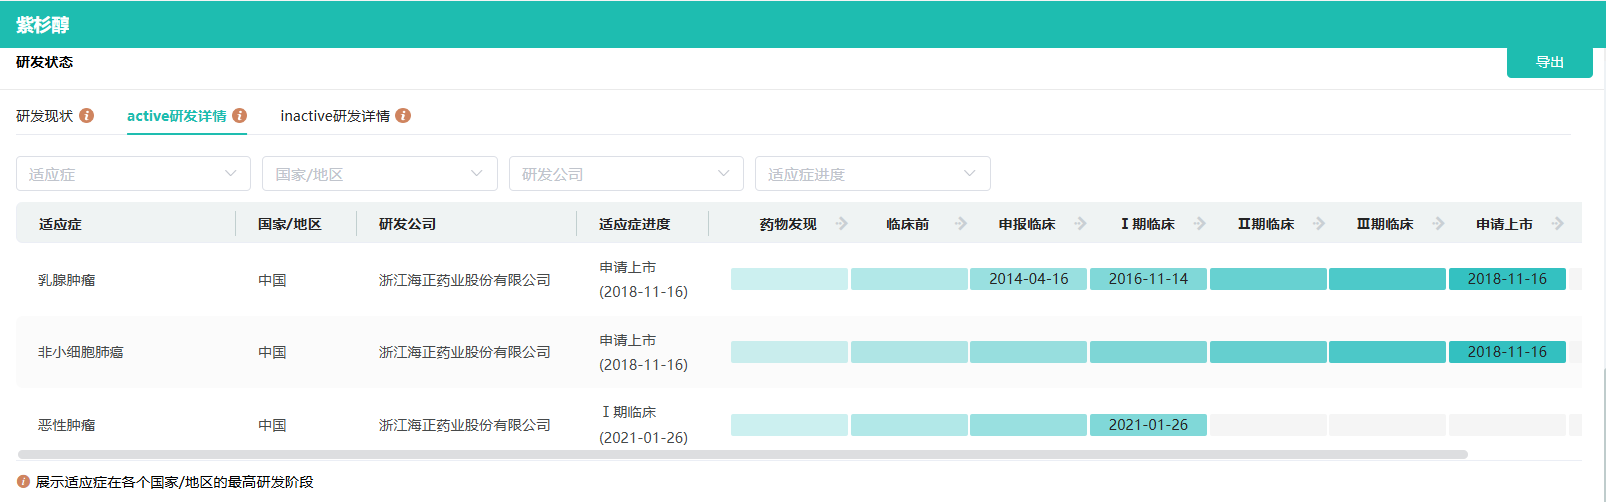Open the 适应症 filter dropdown
This screenshot has height=502, width=1606.
(133, 174)
